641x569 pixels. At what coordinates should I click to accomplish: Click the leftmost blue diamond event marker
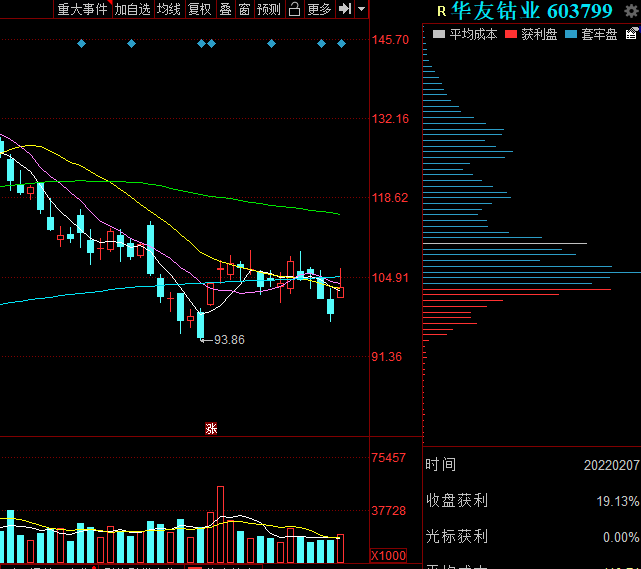click(81, 43)
